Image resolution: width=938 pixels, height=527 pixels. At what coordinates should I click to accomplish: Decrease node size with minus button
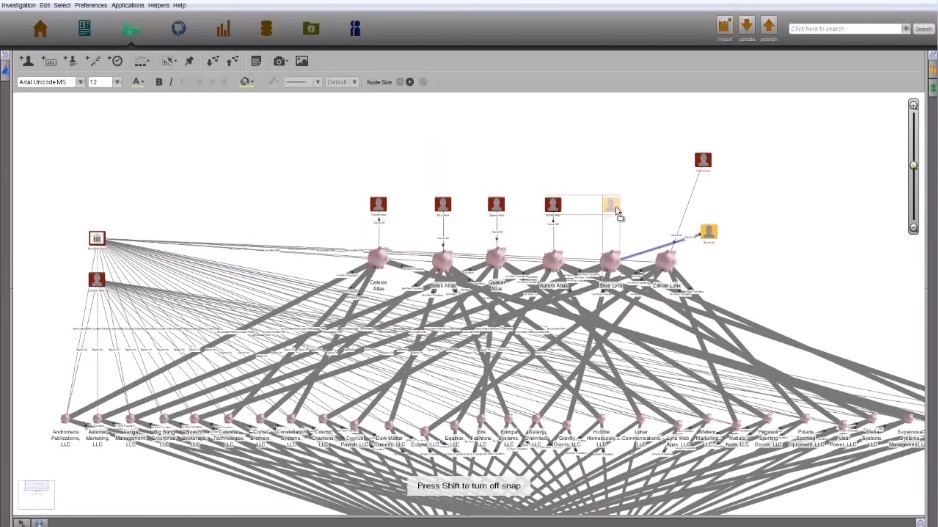tap(400, 82)
